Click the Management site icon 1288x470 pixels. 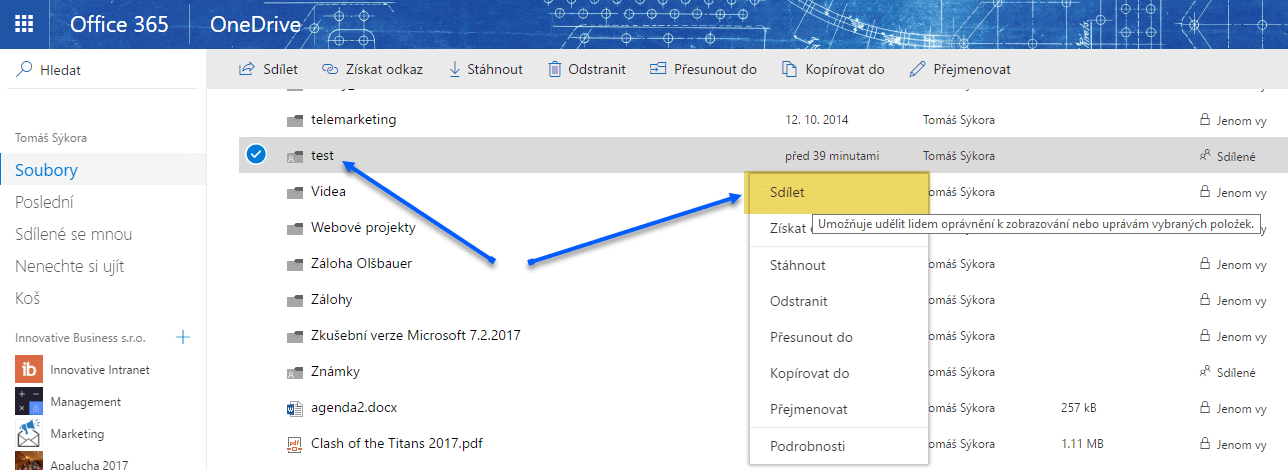pos(29,402)
